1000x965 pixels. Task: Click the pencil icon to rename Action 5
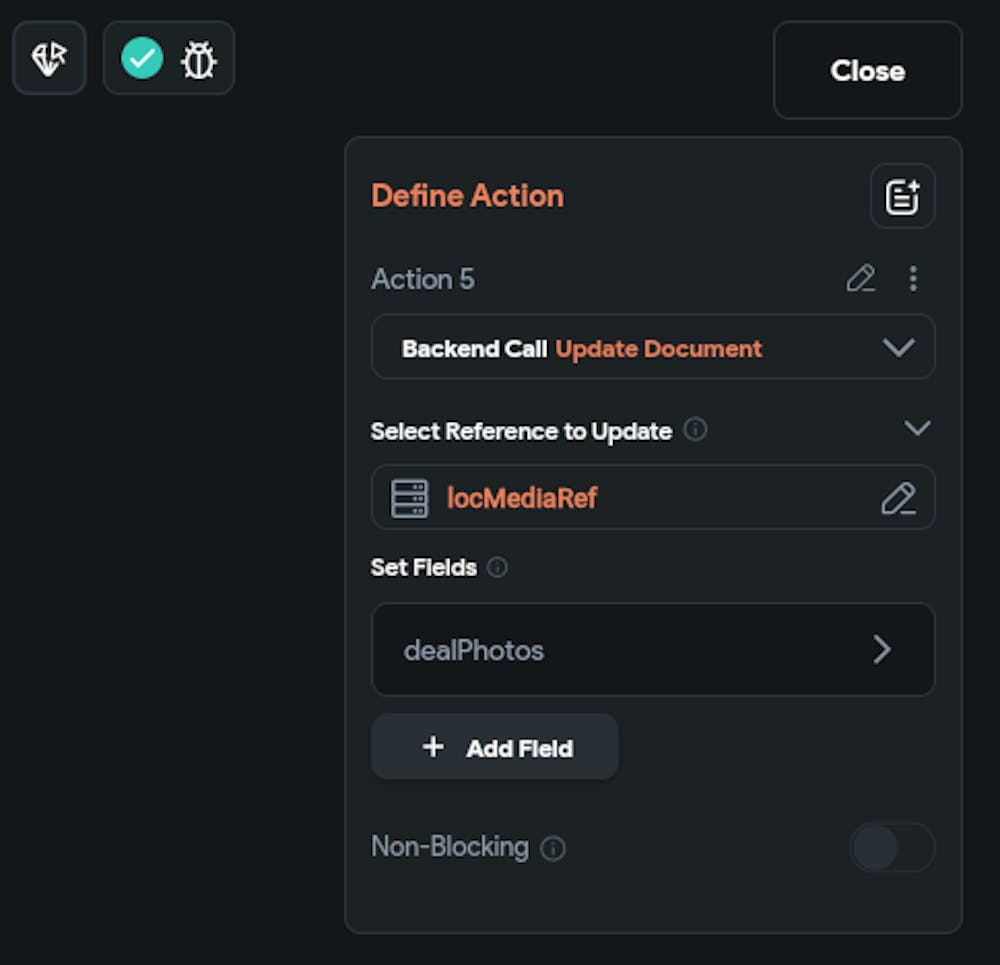[860, 279]
